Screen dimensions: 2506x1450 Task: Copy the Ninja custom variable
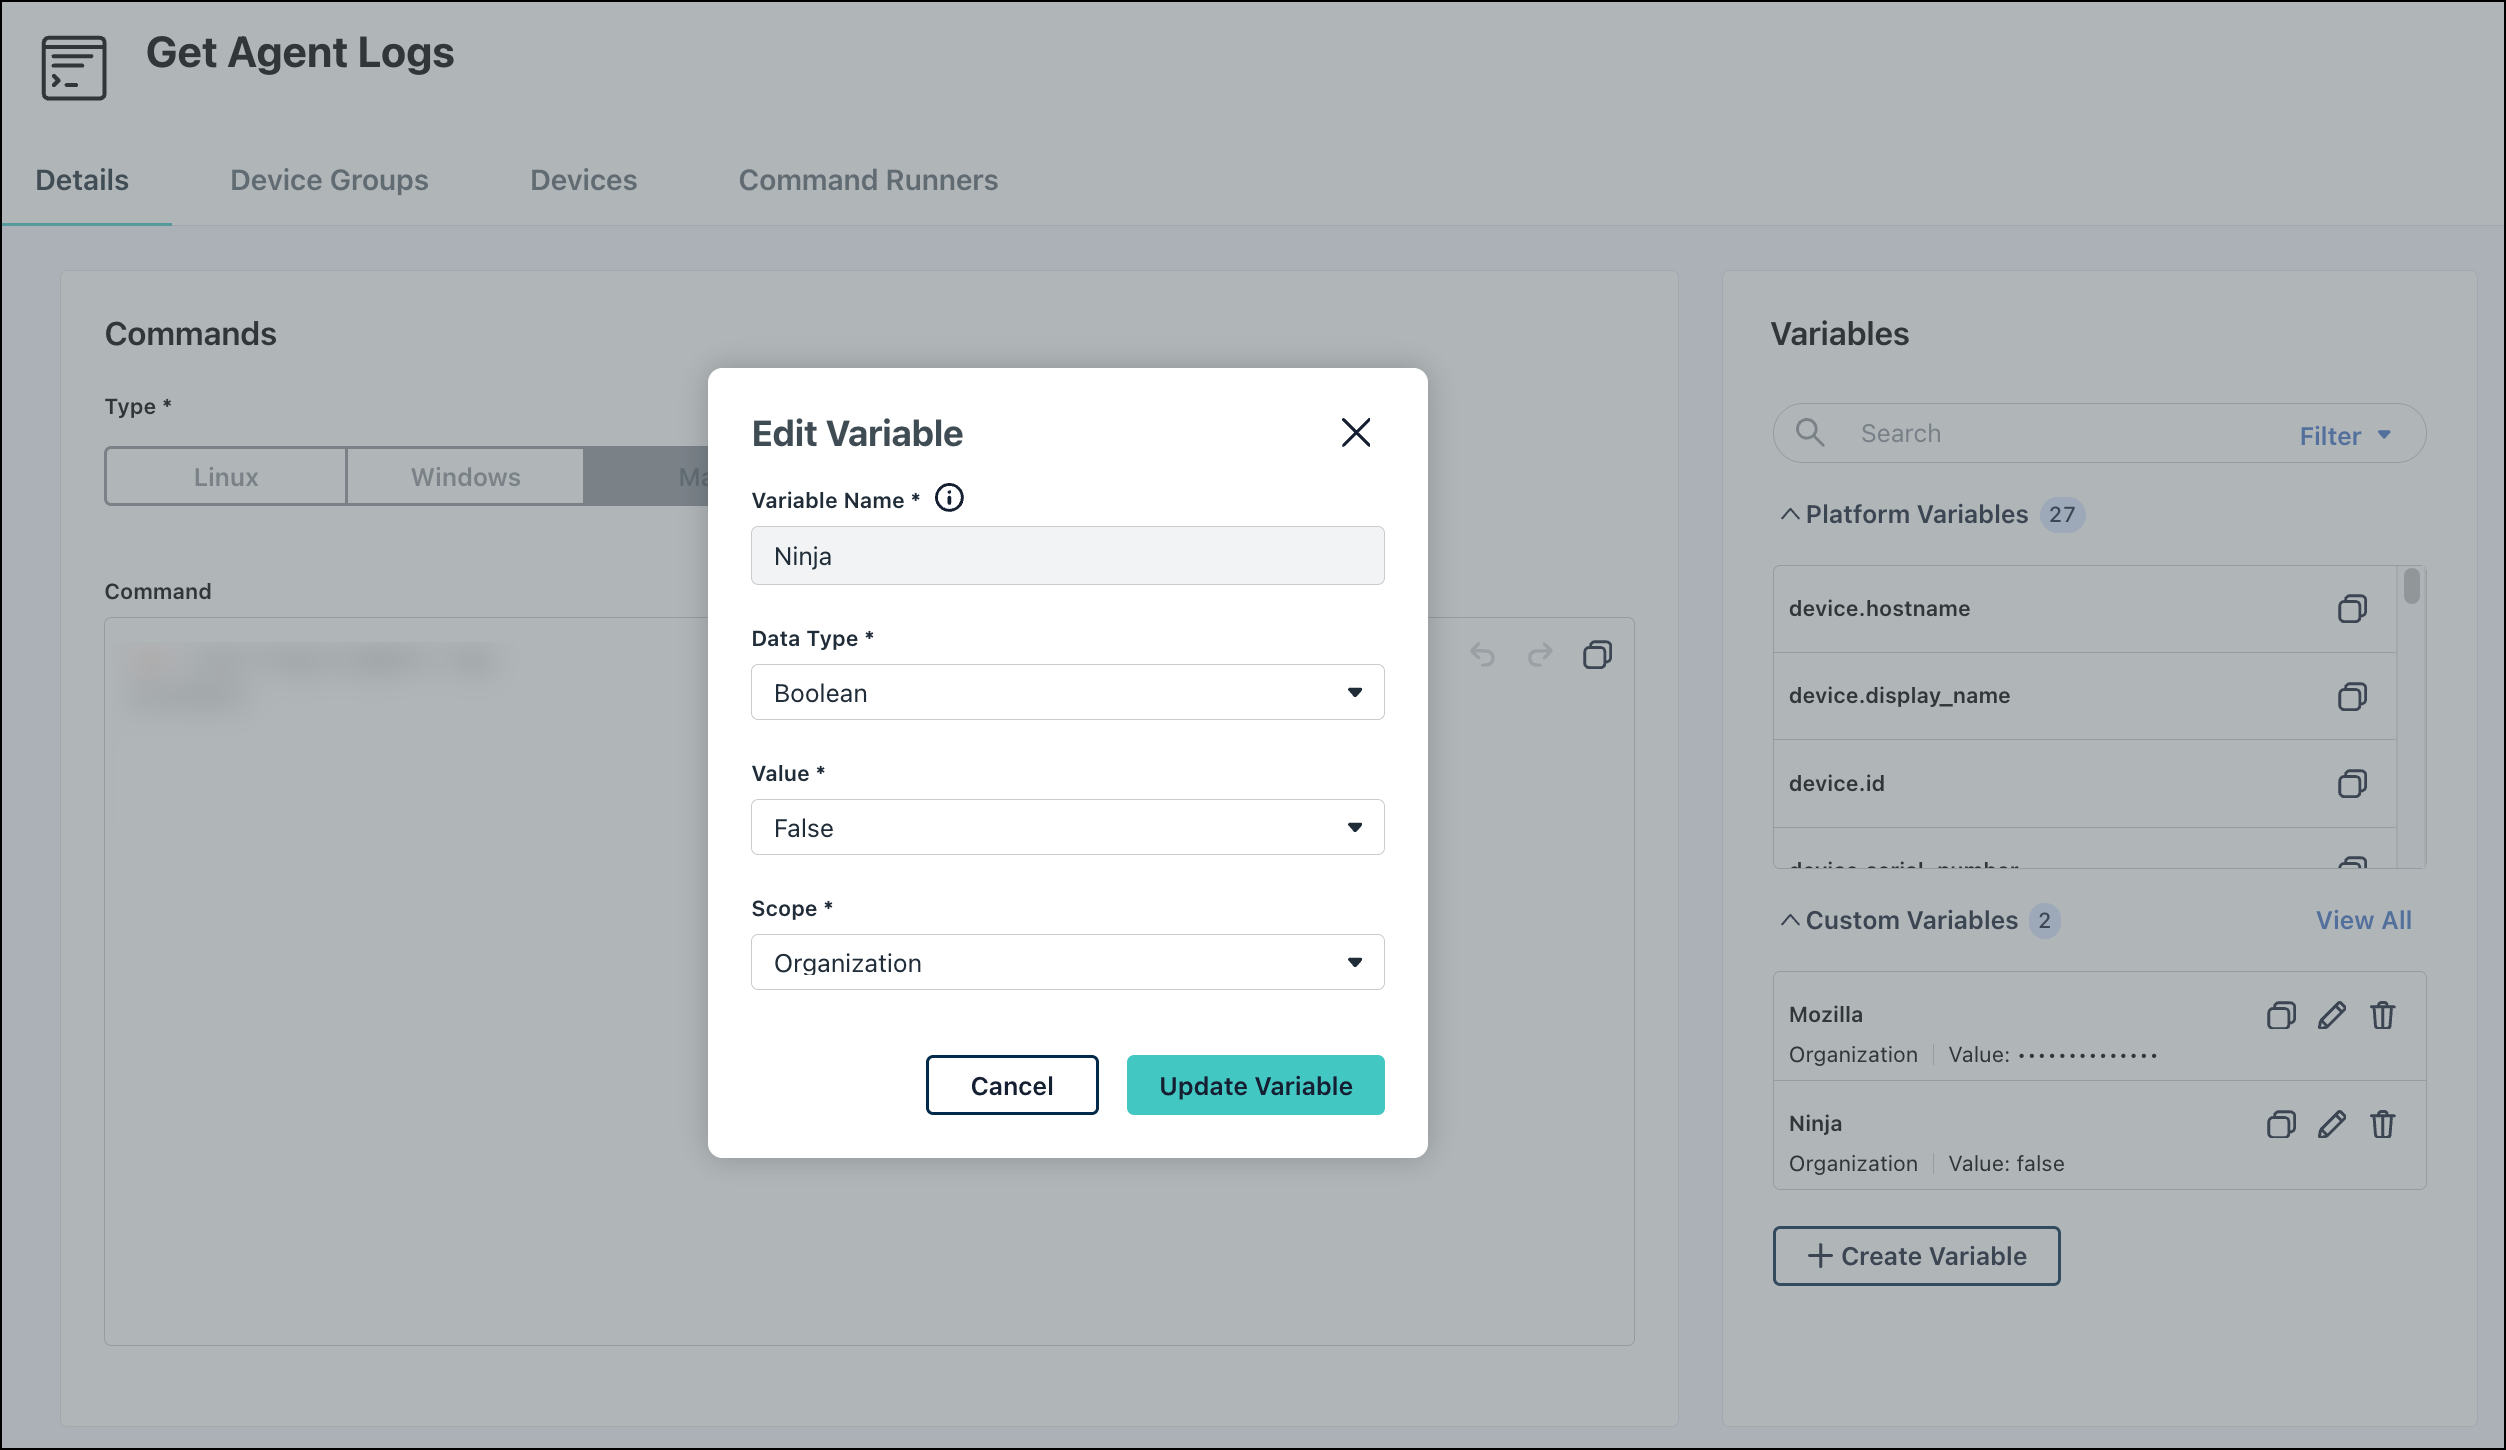pyautogui.click(x=2280, y=1125)
